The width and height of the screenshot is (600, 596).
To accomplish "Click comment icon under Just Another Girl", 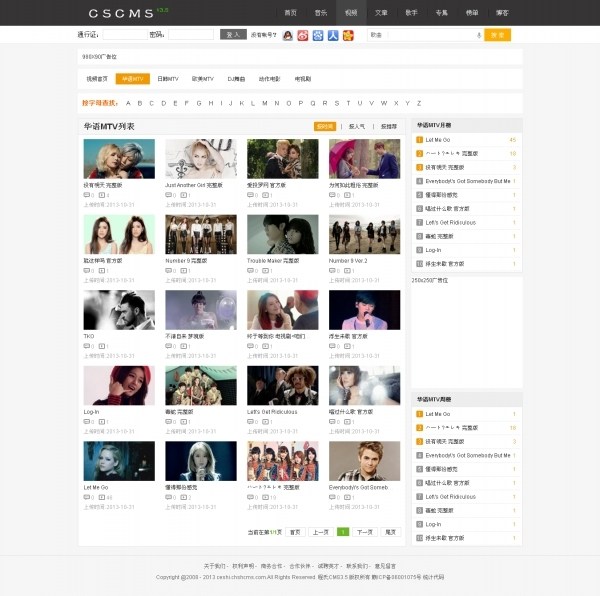I will click(x=169, y=194).
